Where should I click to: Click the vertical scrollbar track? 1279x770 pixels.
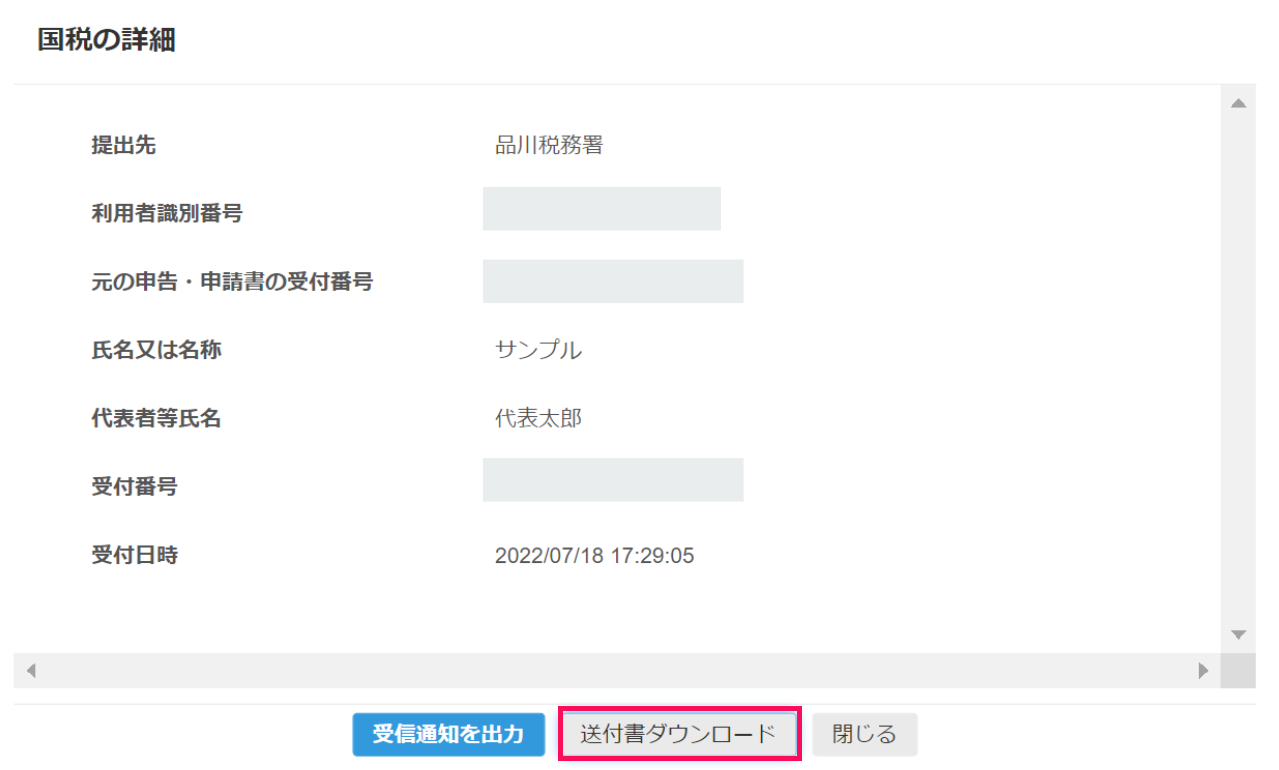click(x=1238, y=368)
